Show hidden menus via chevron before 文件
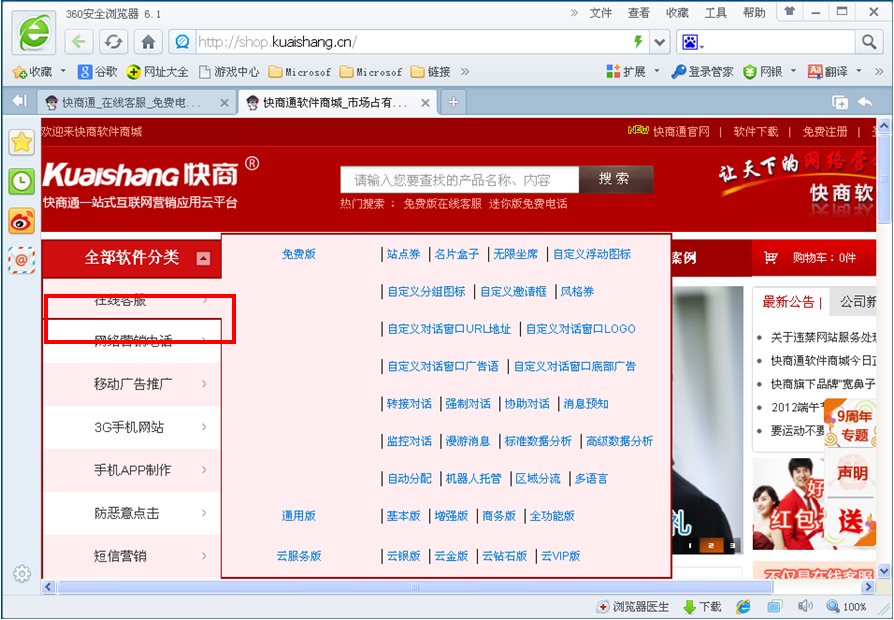The width and height of the screenshot is (894, 620). coord(574,13)
